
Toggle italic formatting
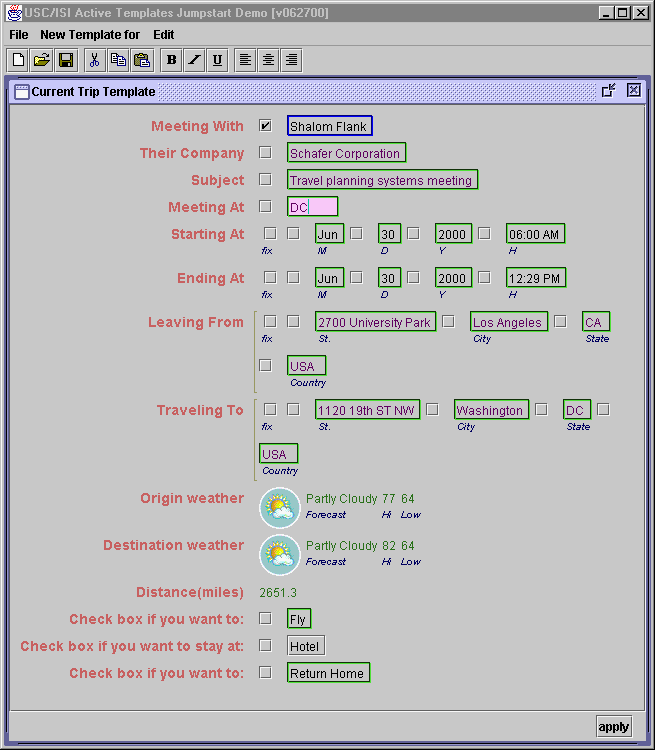tap(194, 60)
